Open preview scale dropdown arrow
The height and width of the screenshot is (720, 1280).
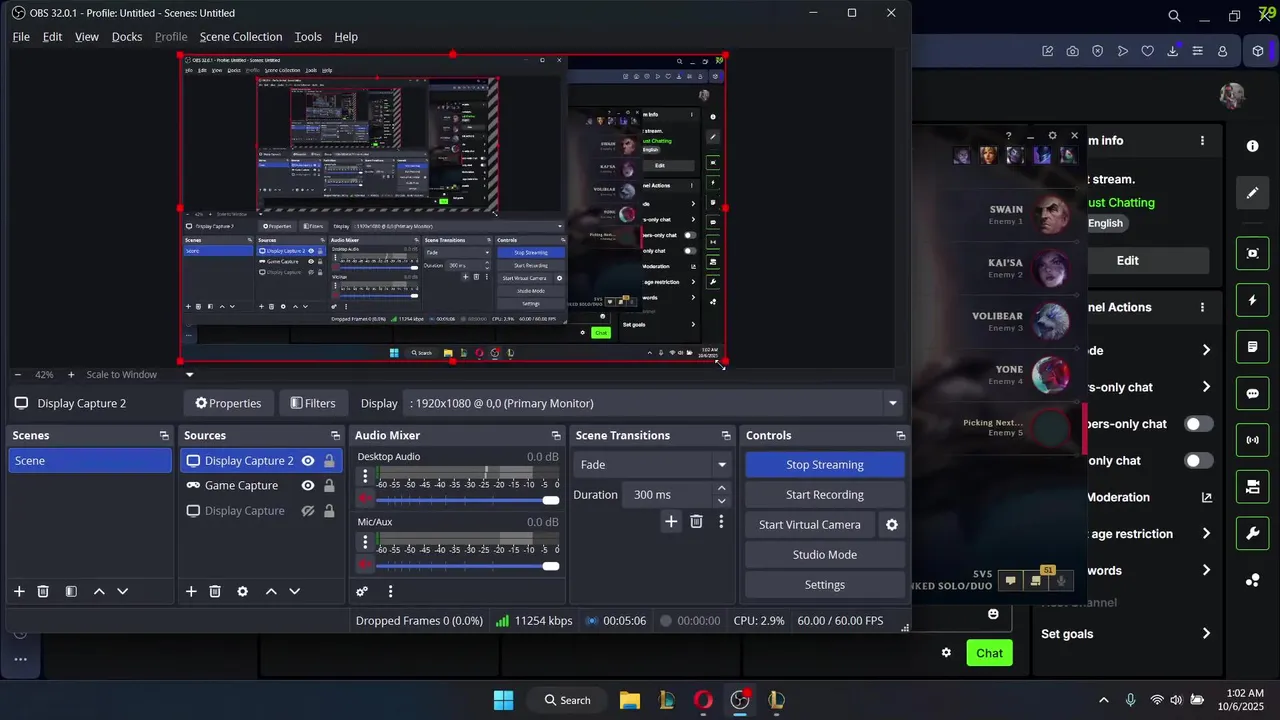189,375
